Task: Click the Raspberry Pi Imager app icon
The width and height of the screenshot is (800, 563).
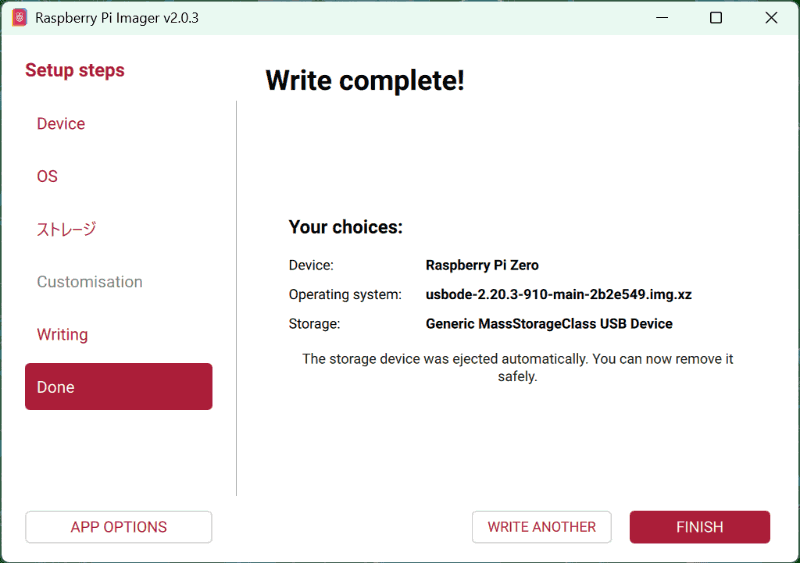Action: [x=19, y=18]
